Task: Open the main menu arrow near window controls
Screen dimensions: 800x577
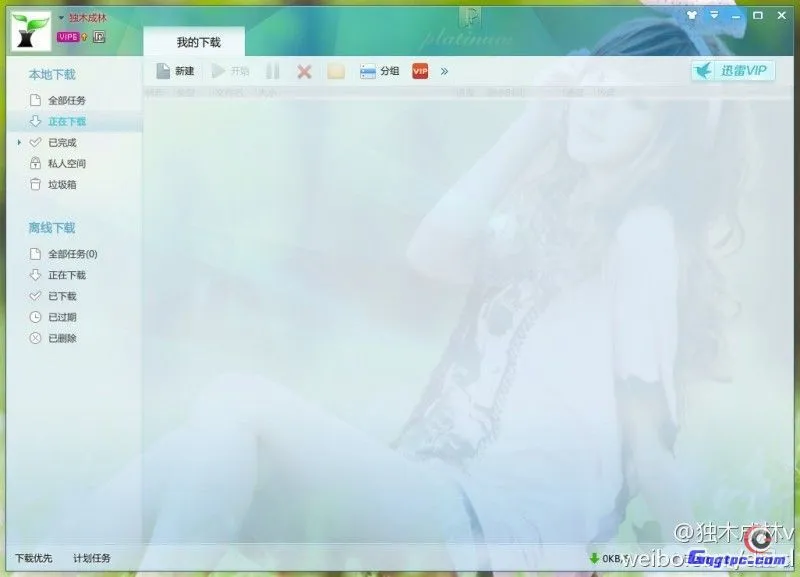Action: [713, 15]
